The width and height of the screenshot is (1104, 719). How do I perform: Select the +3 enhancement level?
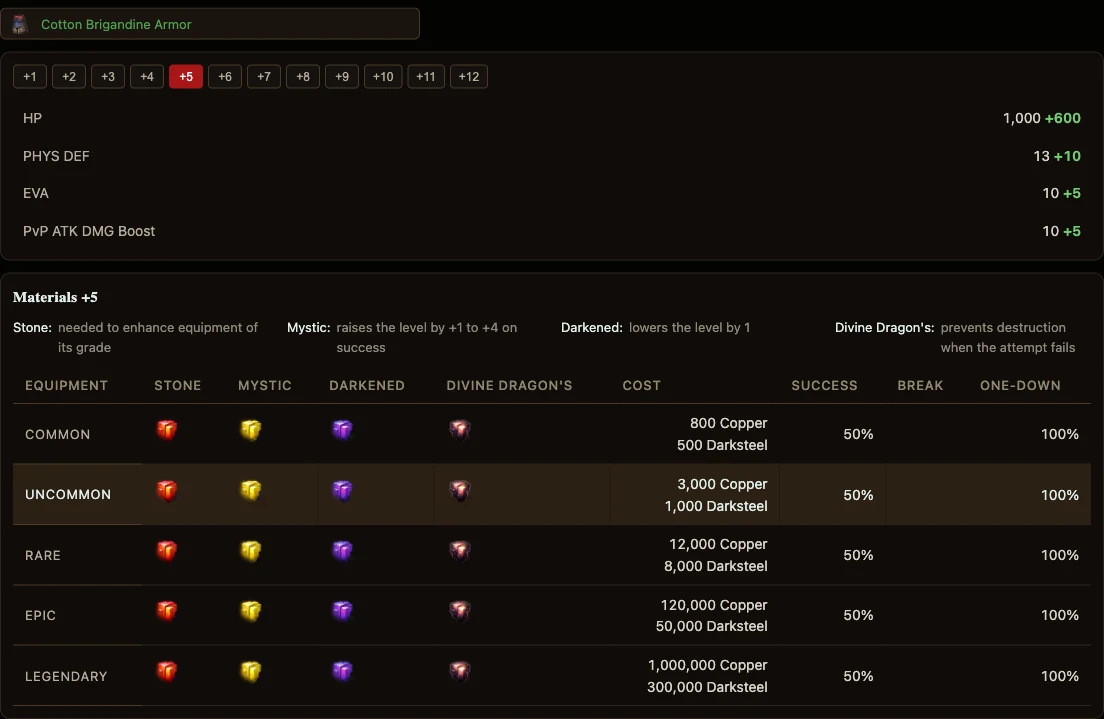(x=108, y=77)
